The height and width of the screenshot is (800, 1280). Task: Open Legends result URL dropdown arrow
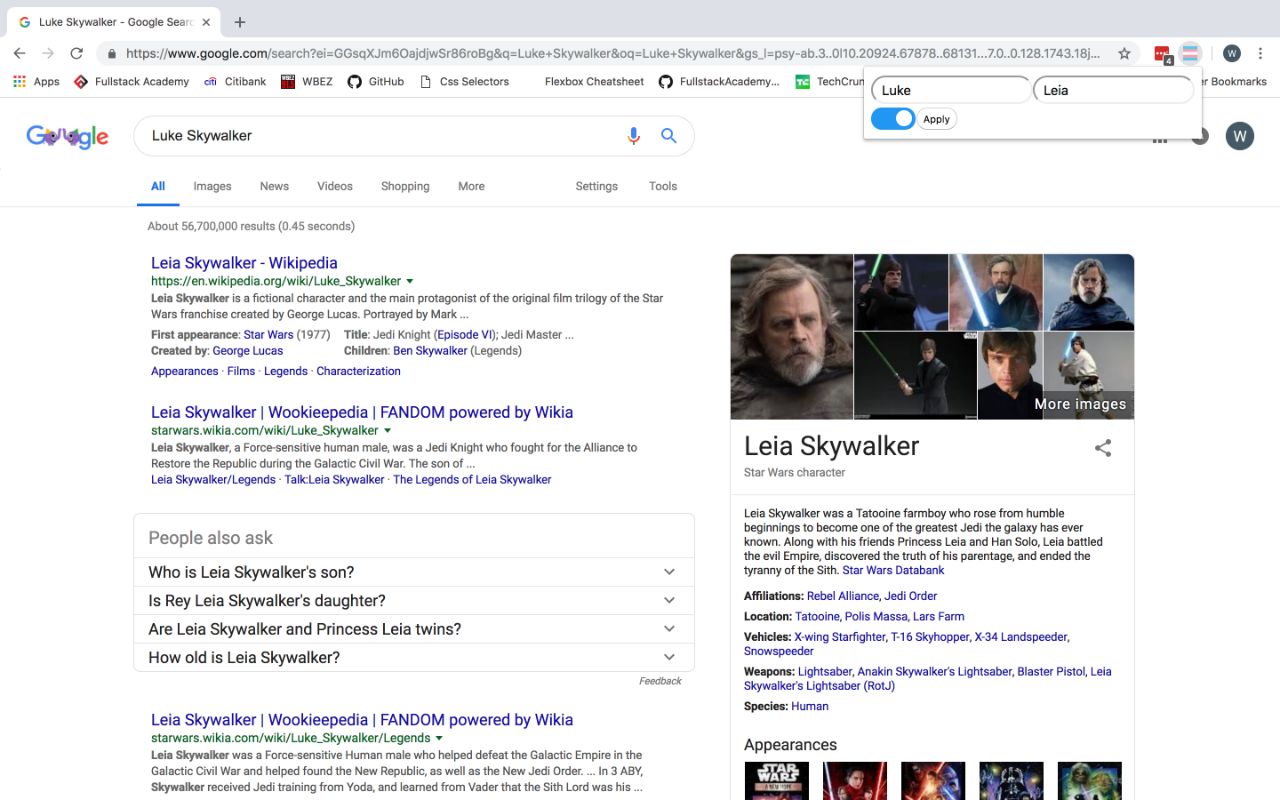click(439, 738)
